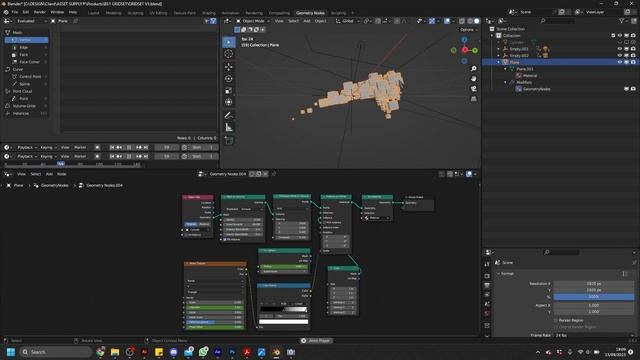This screenshot has height=360, width=640.
Task: Open the Render menu
Action: click(x=40, y=12)
